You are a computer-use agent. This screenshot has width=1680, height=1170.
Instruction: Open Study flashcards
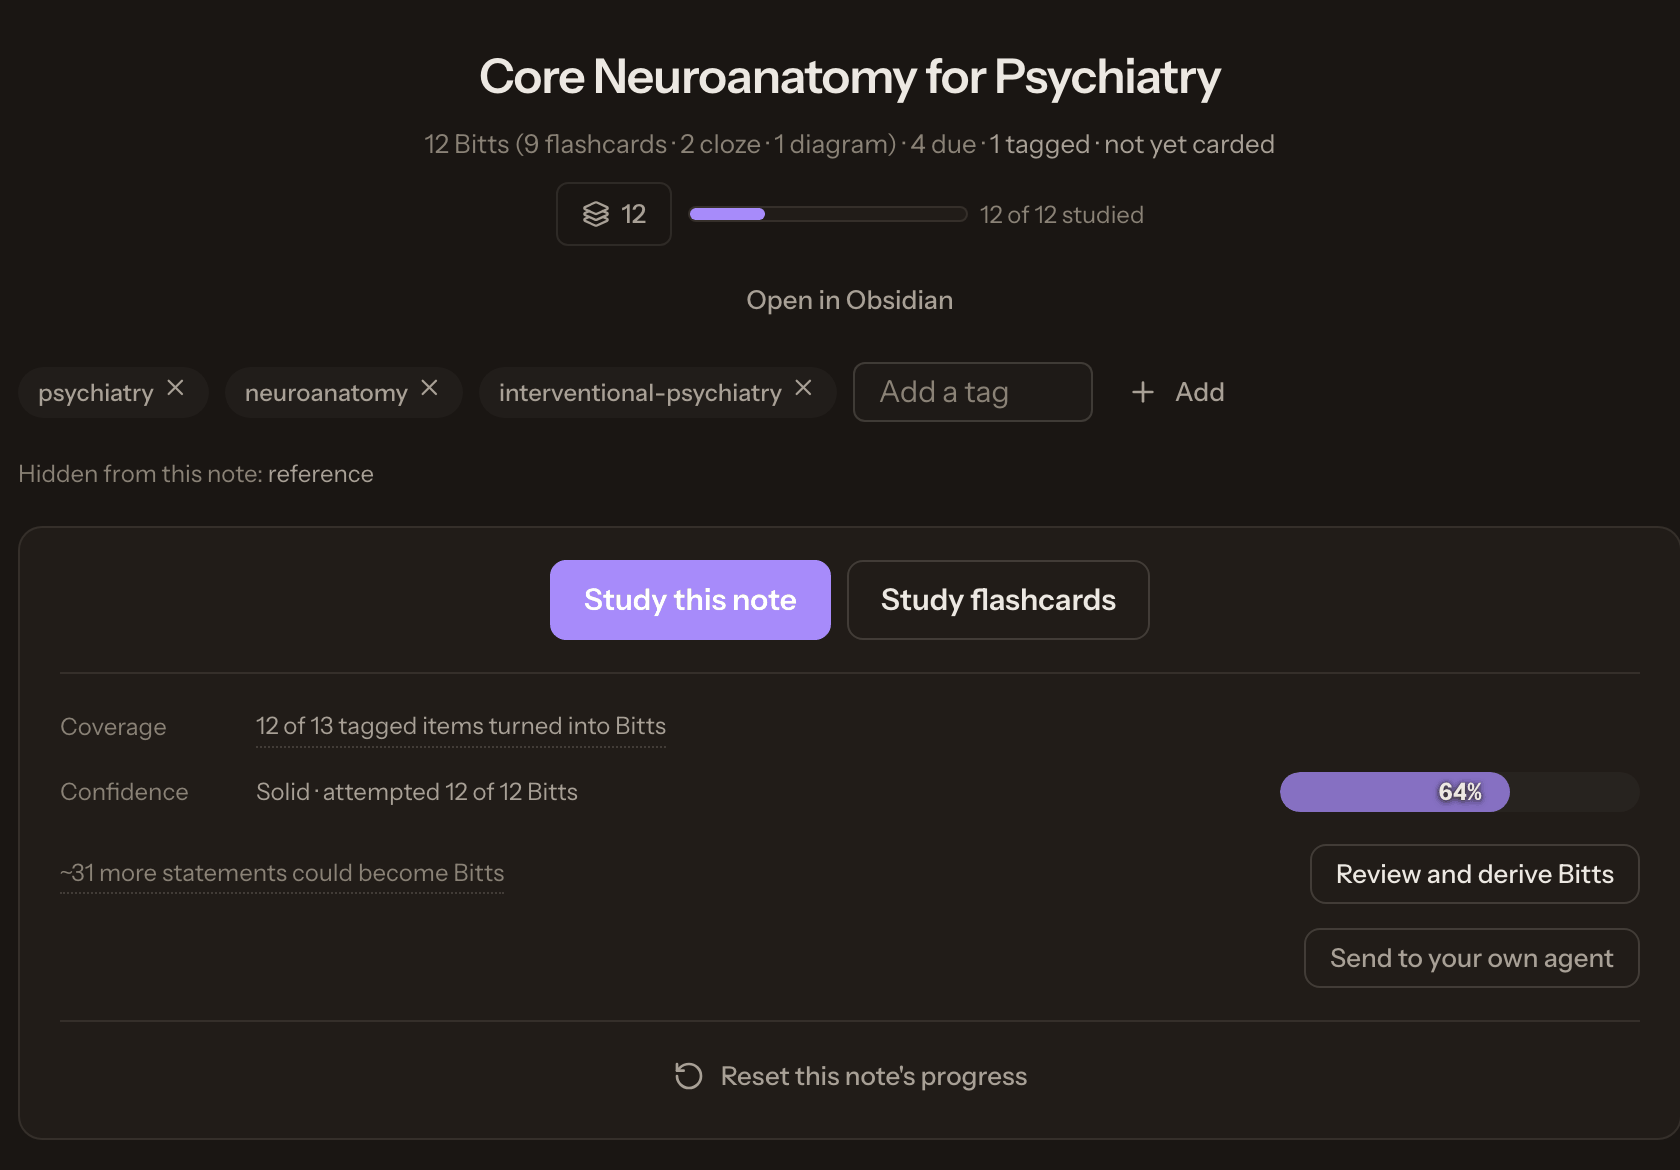tap(998, 600)
